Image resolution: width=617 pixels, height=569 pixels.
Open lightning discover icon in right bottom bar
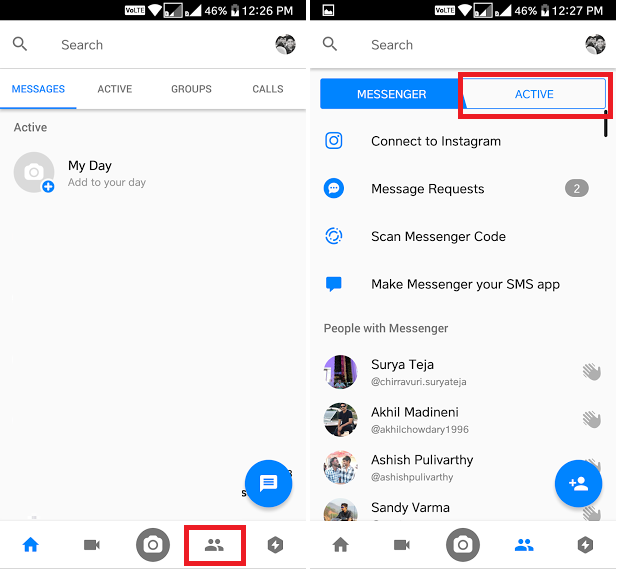(x=585, y=545)
